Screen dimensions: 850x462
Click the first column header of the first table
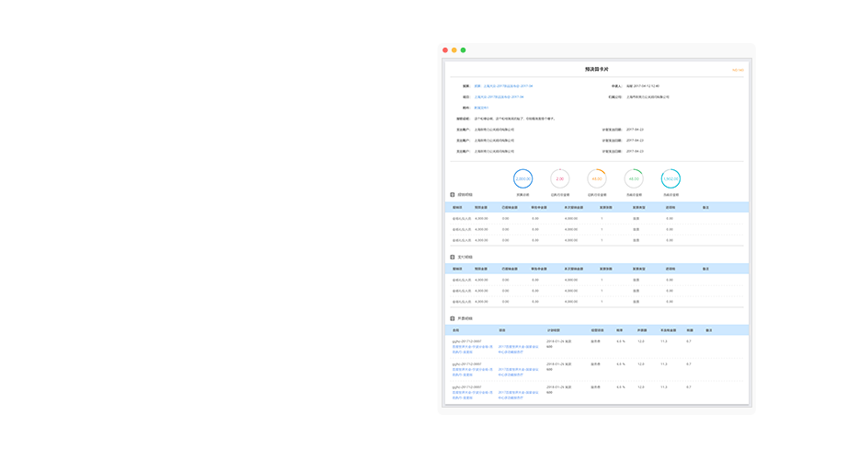[458, 207]
